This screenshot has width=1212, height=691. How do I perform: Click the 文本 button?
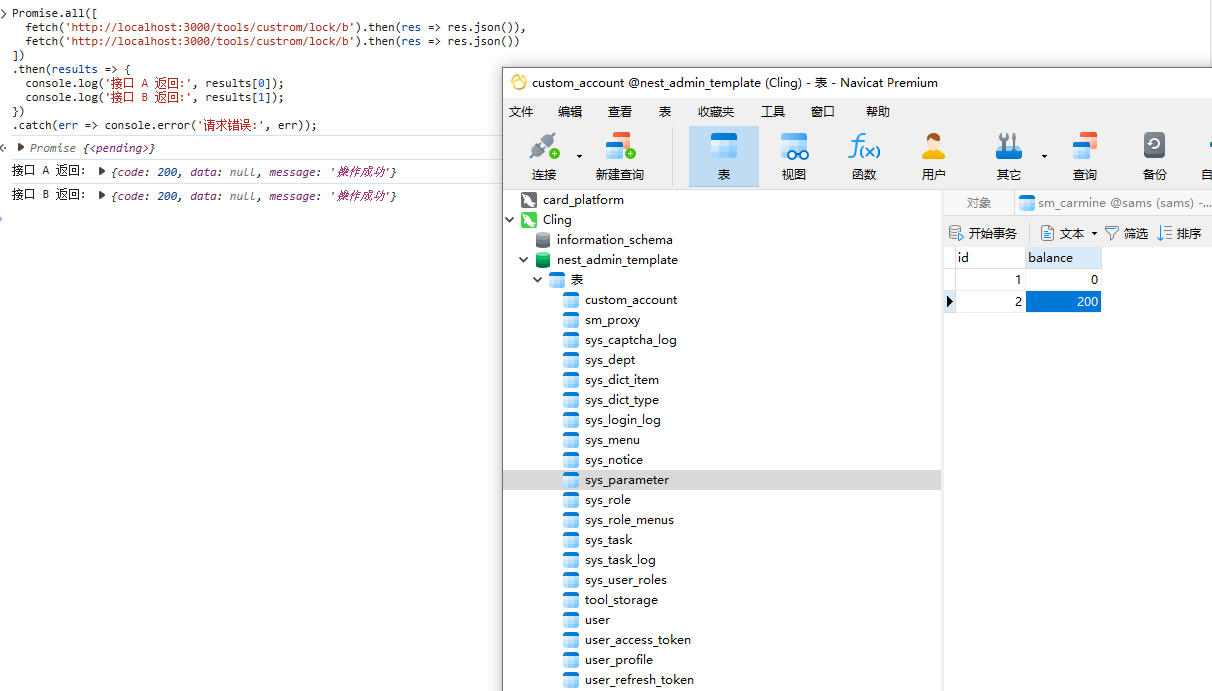tap(1062, 233)
